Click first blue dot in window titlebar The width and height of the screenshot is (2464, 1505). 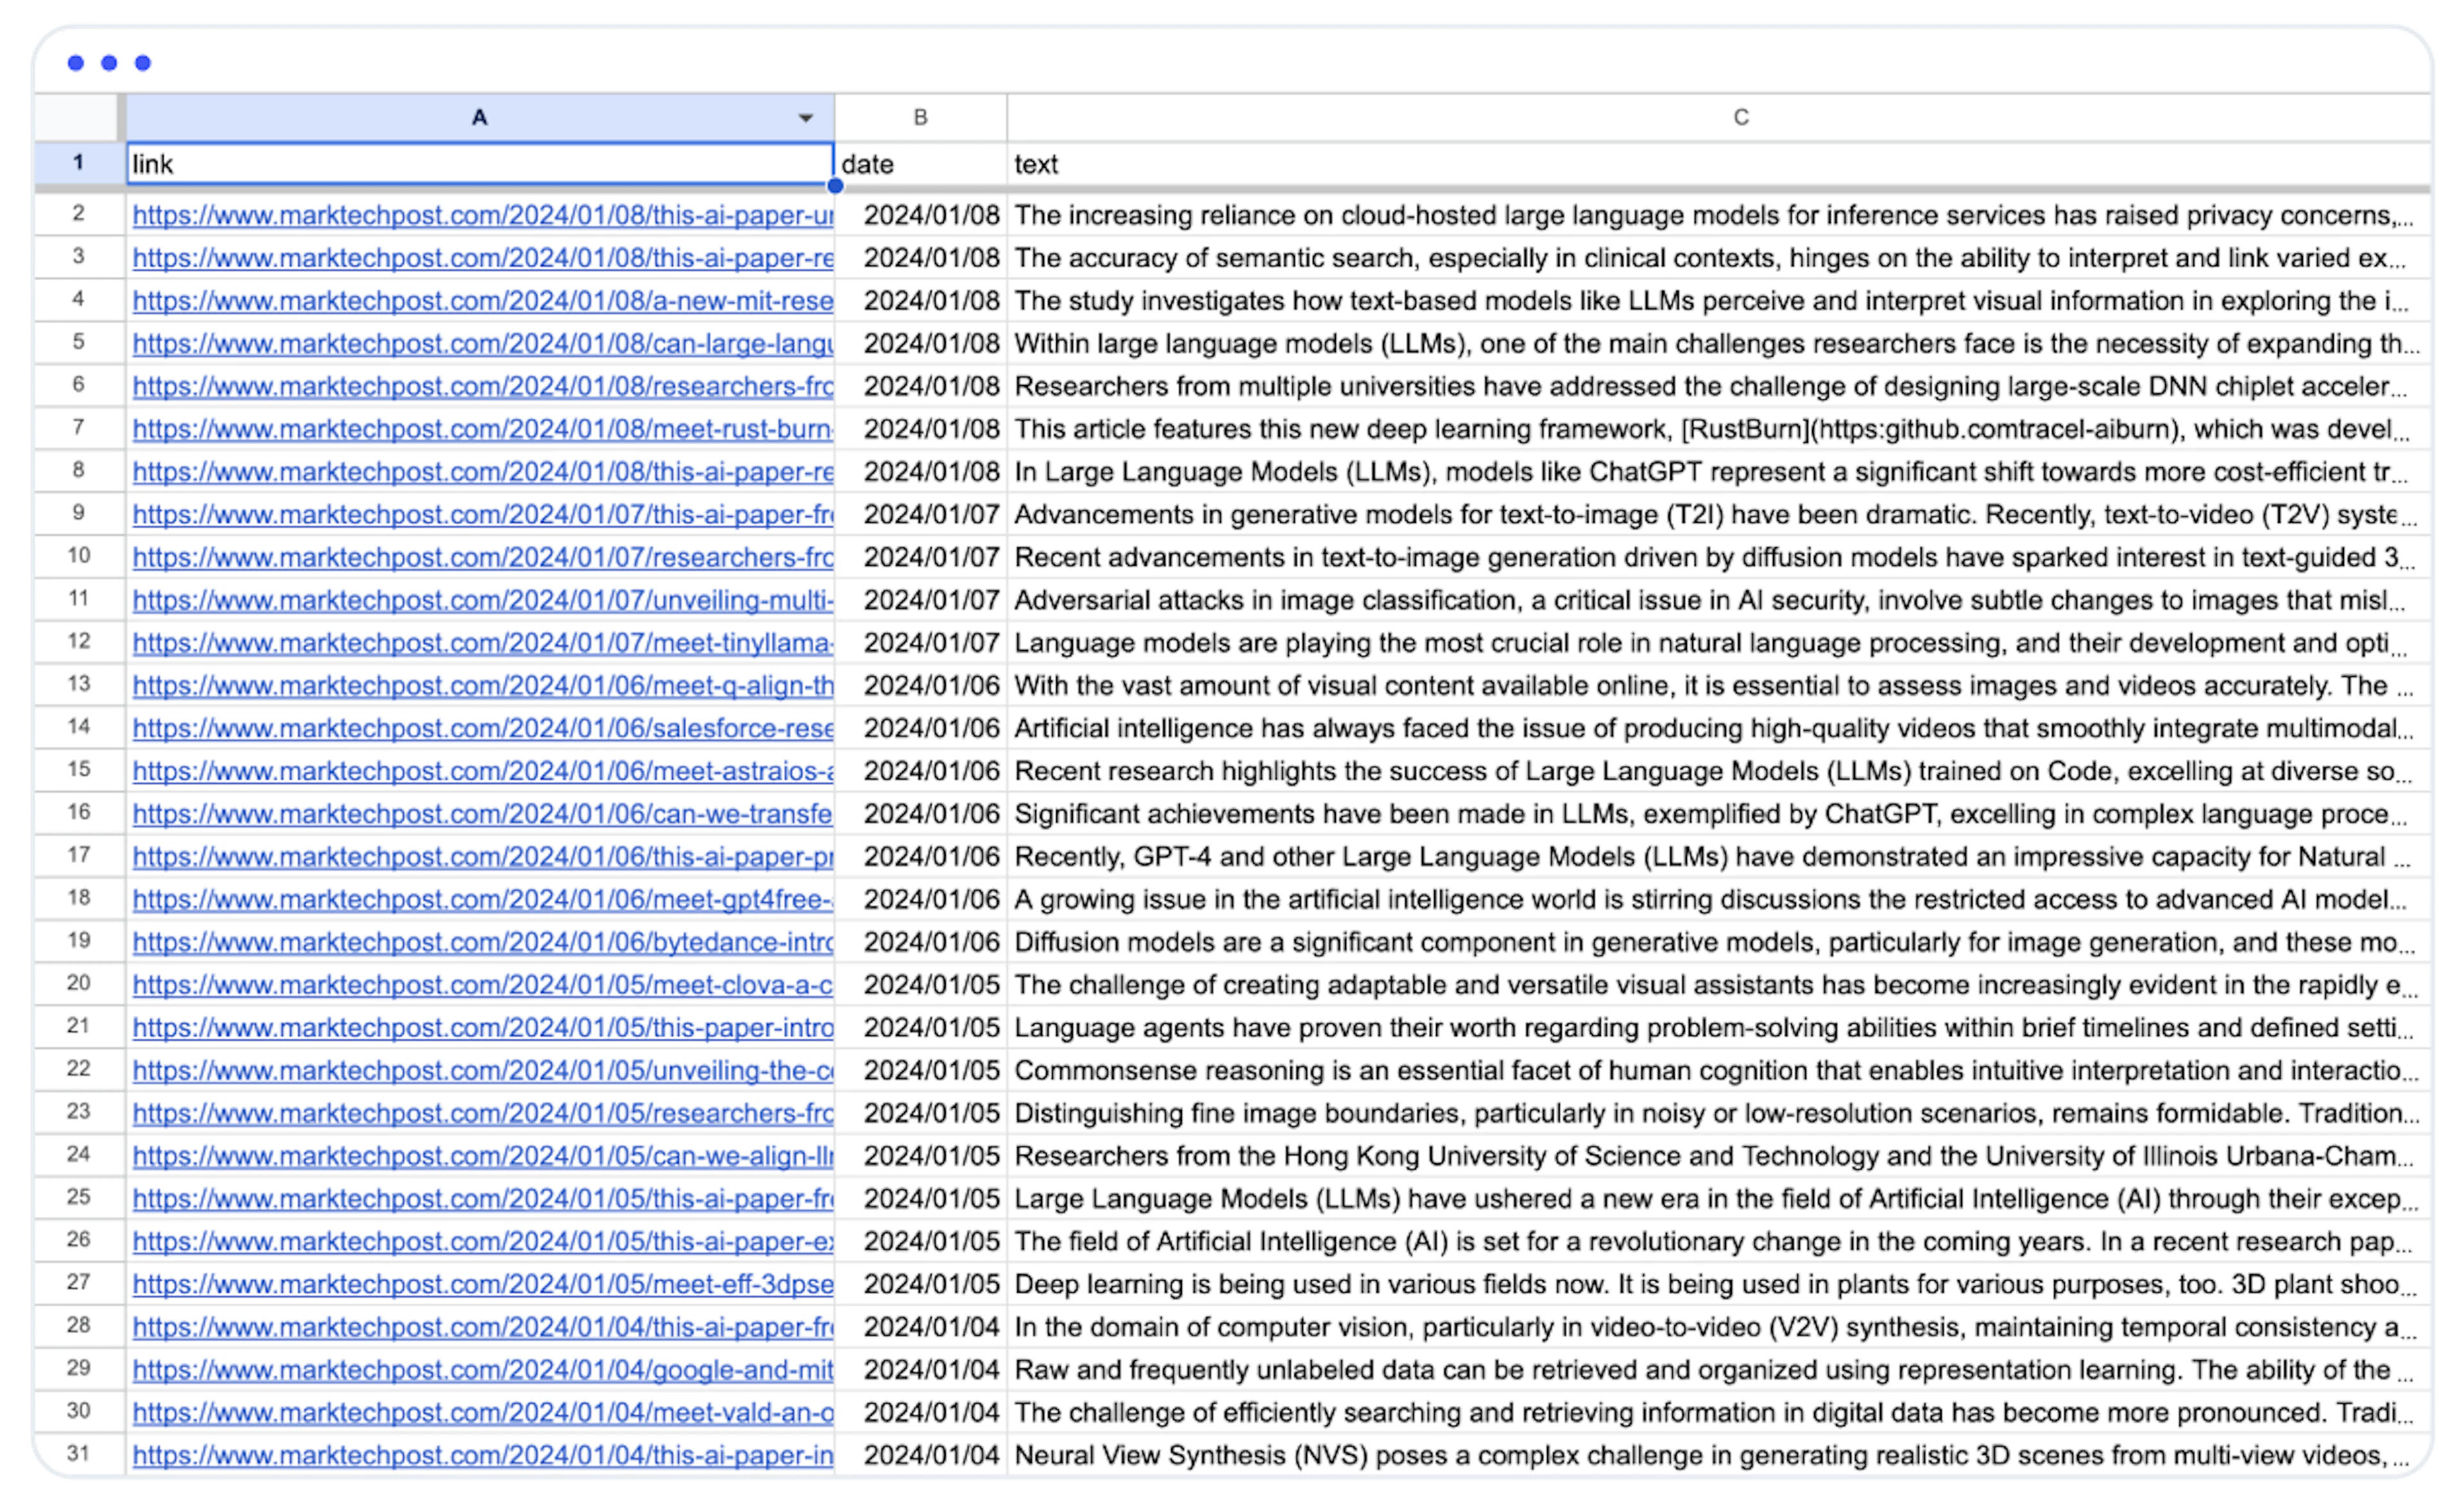[76, 63]
